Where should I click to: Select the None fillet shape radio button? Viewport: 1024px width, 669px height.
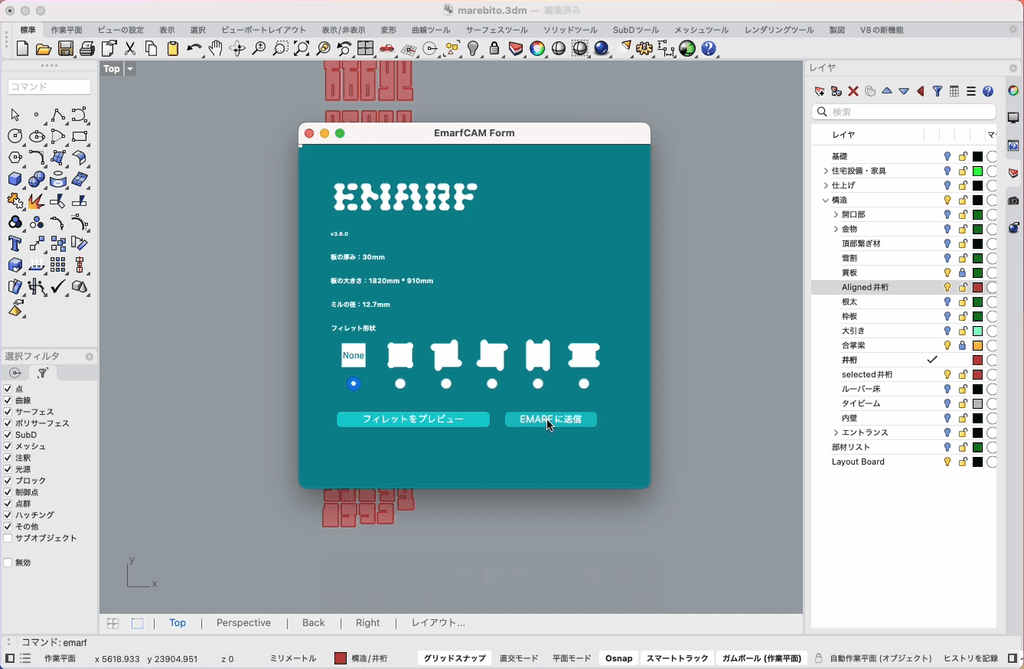coord(353,383)
